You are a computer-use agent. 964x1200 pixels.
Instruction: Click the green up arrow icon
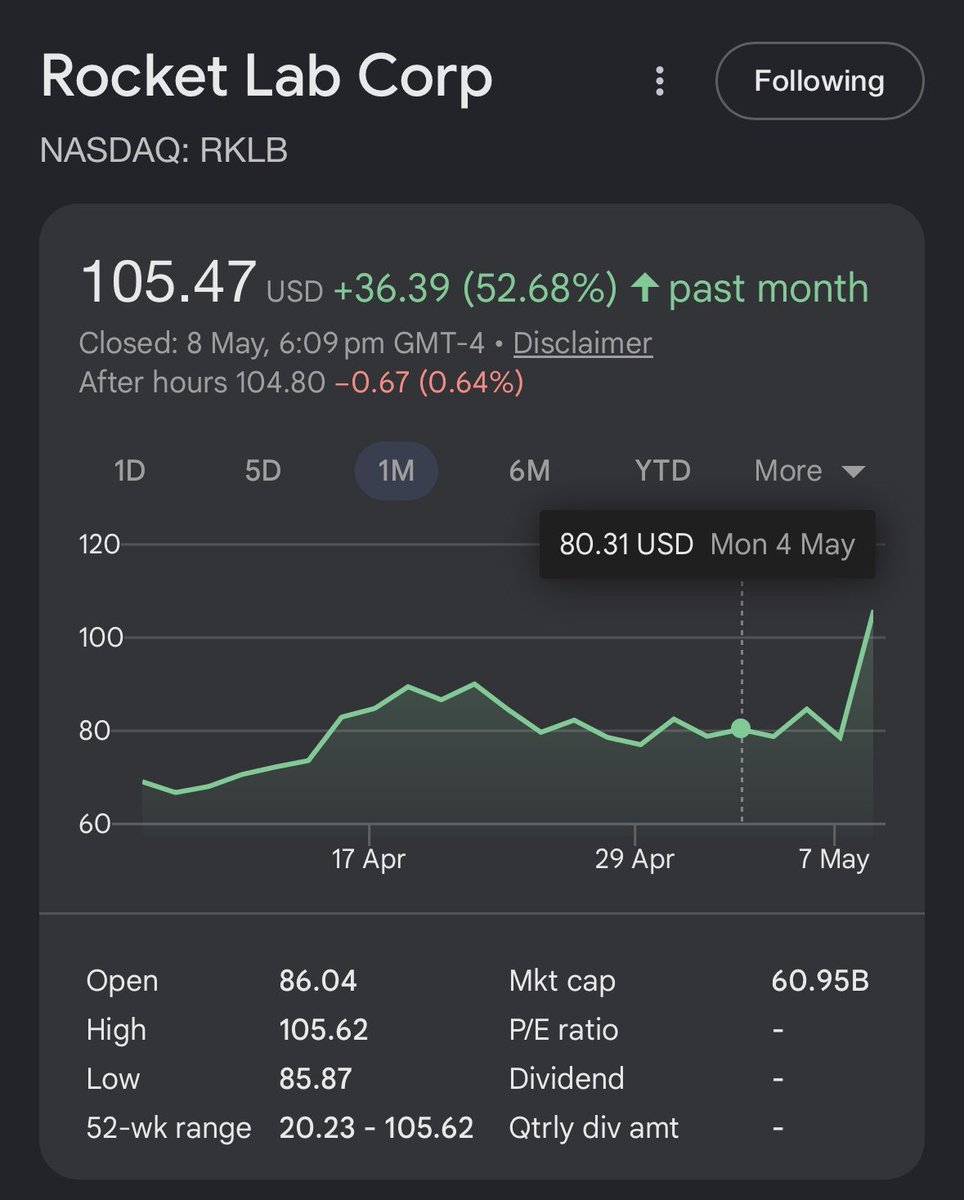pos(644,289)
